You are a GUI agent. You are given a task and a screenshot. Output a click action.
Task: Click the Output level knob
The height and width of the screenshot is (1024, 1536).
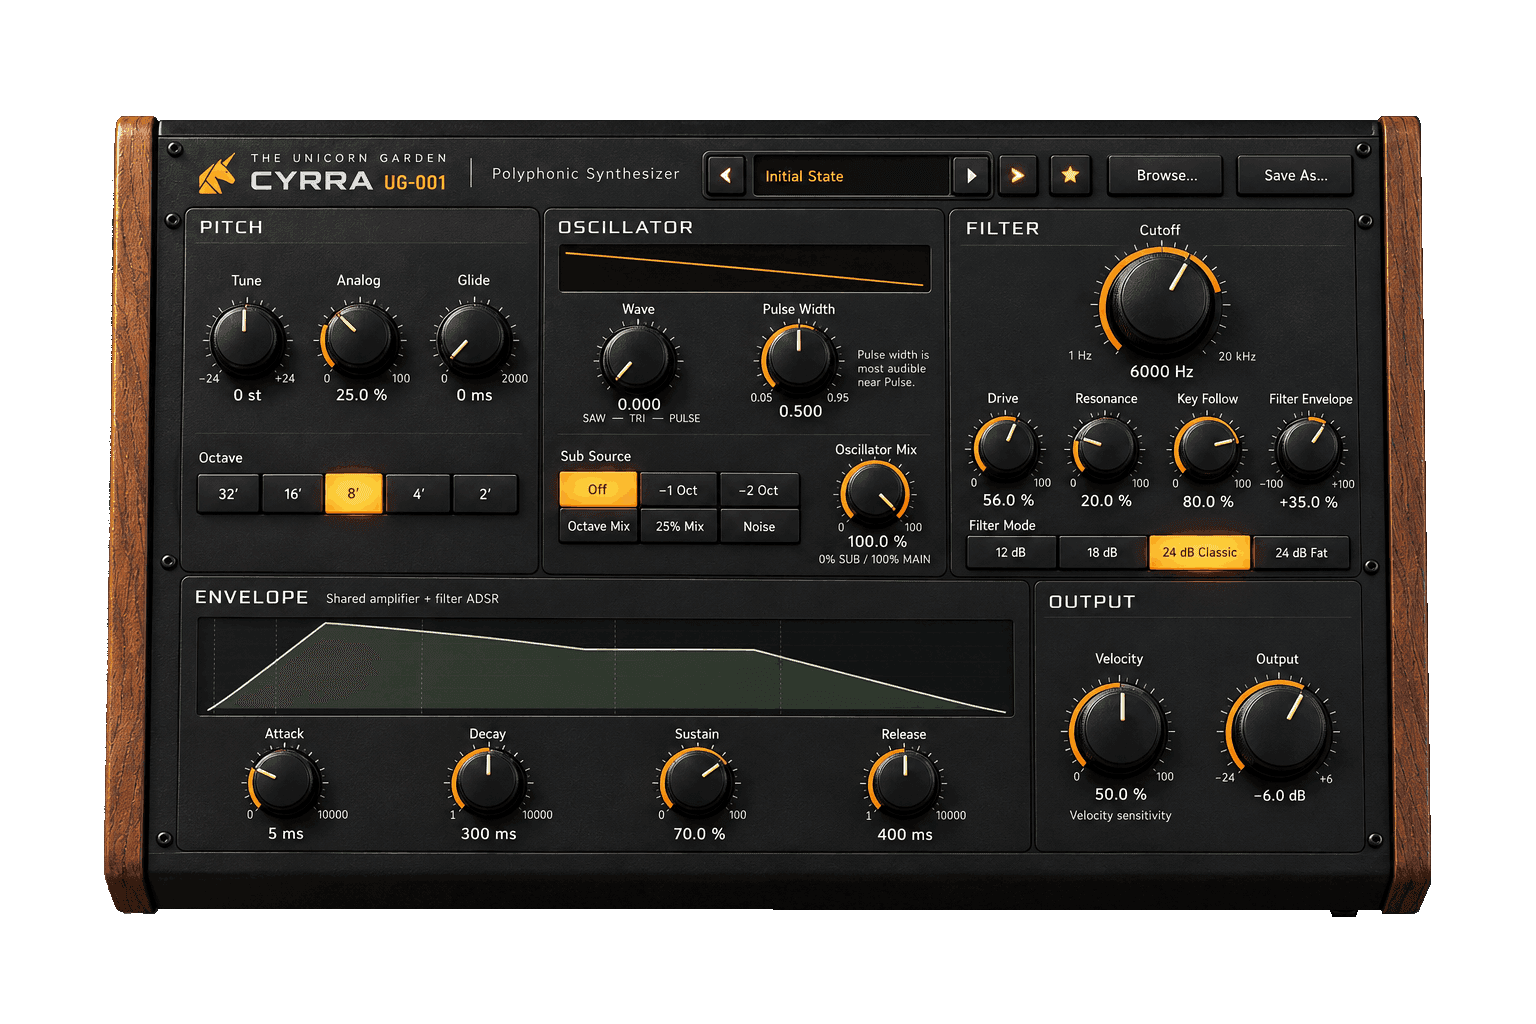point(1279,729)
